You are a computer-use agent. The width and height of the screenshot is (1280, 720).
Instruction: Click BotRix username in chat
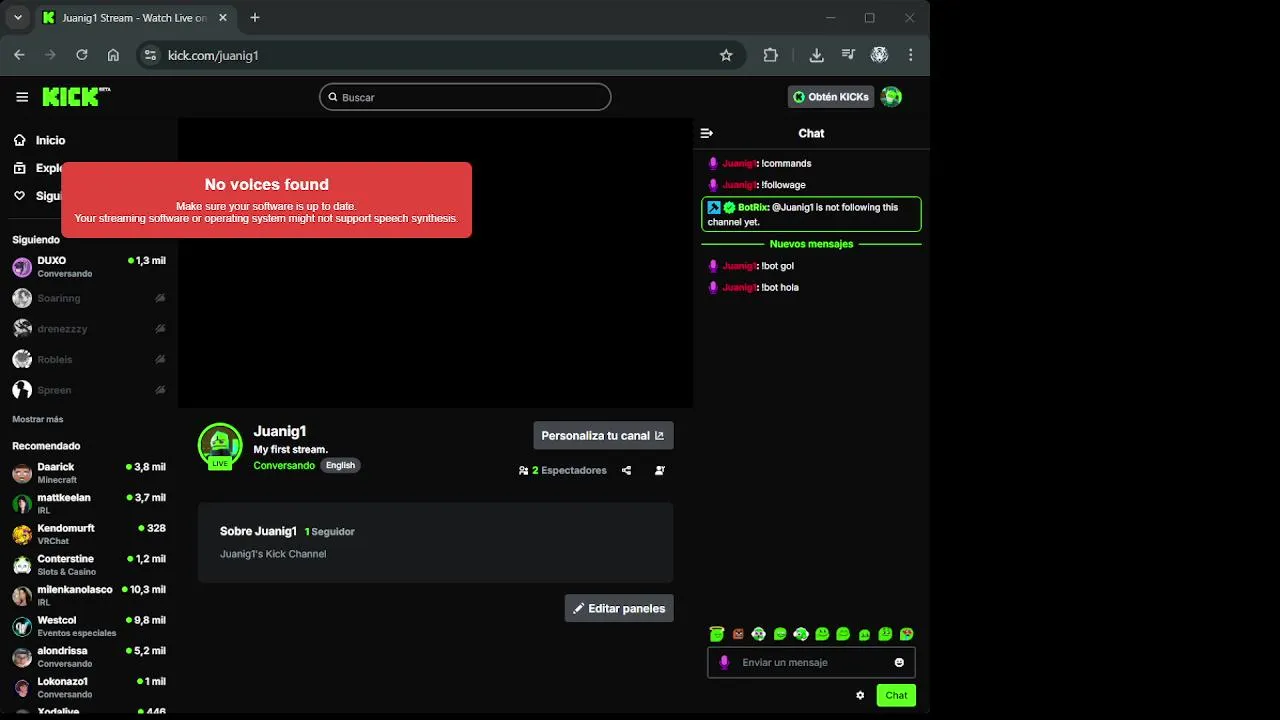(752, 208)
